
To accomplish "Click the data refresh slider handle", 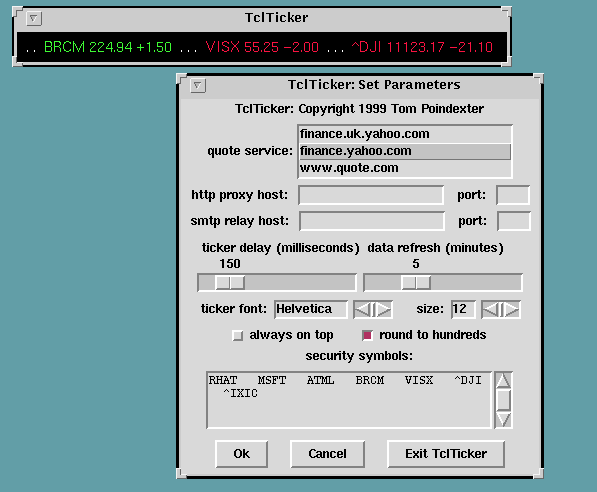I will (x=416, y=283).
